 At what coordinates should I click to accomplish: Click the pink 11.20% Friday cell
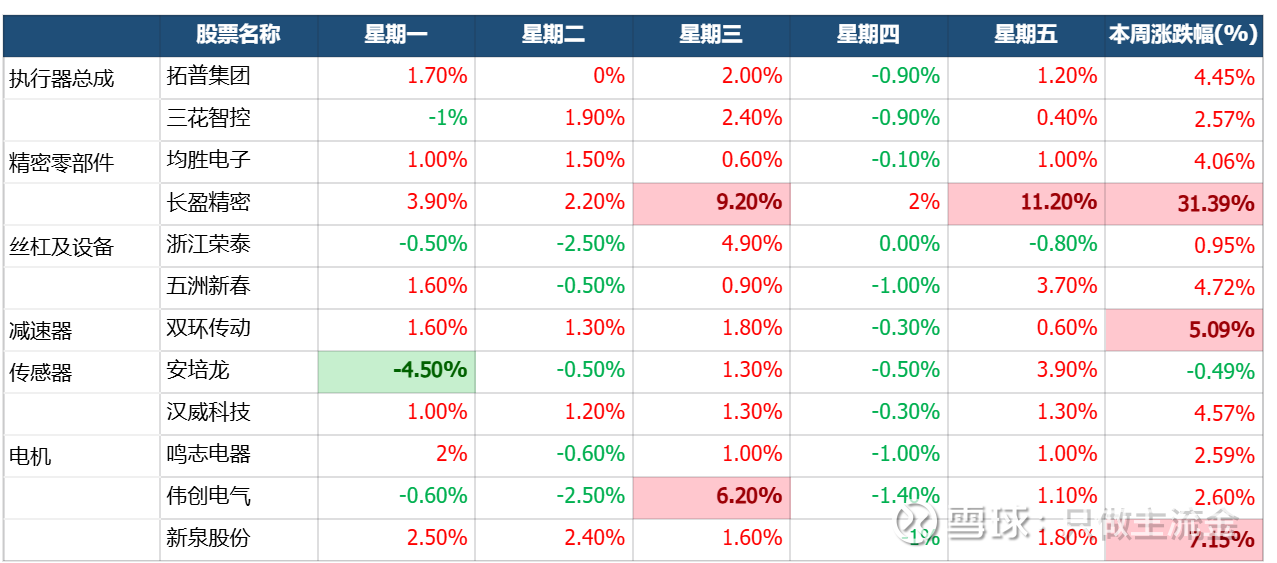click(x=1026, y=202)
